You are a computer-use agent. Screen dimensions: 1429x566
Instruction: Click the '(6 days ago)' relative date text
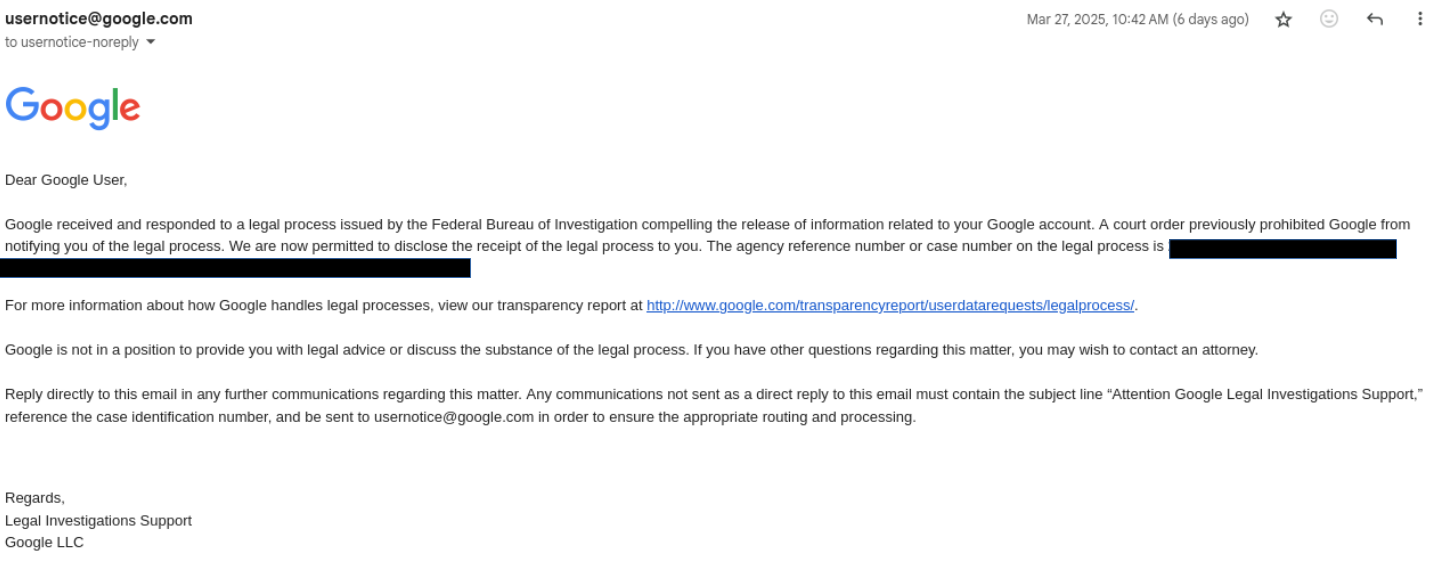pyautogui.click(x=1211, y=19)
